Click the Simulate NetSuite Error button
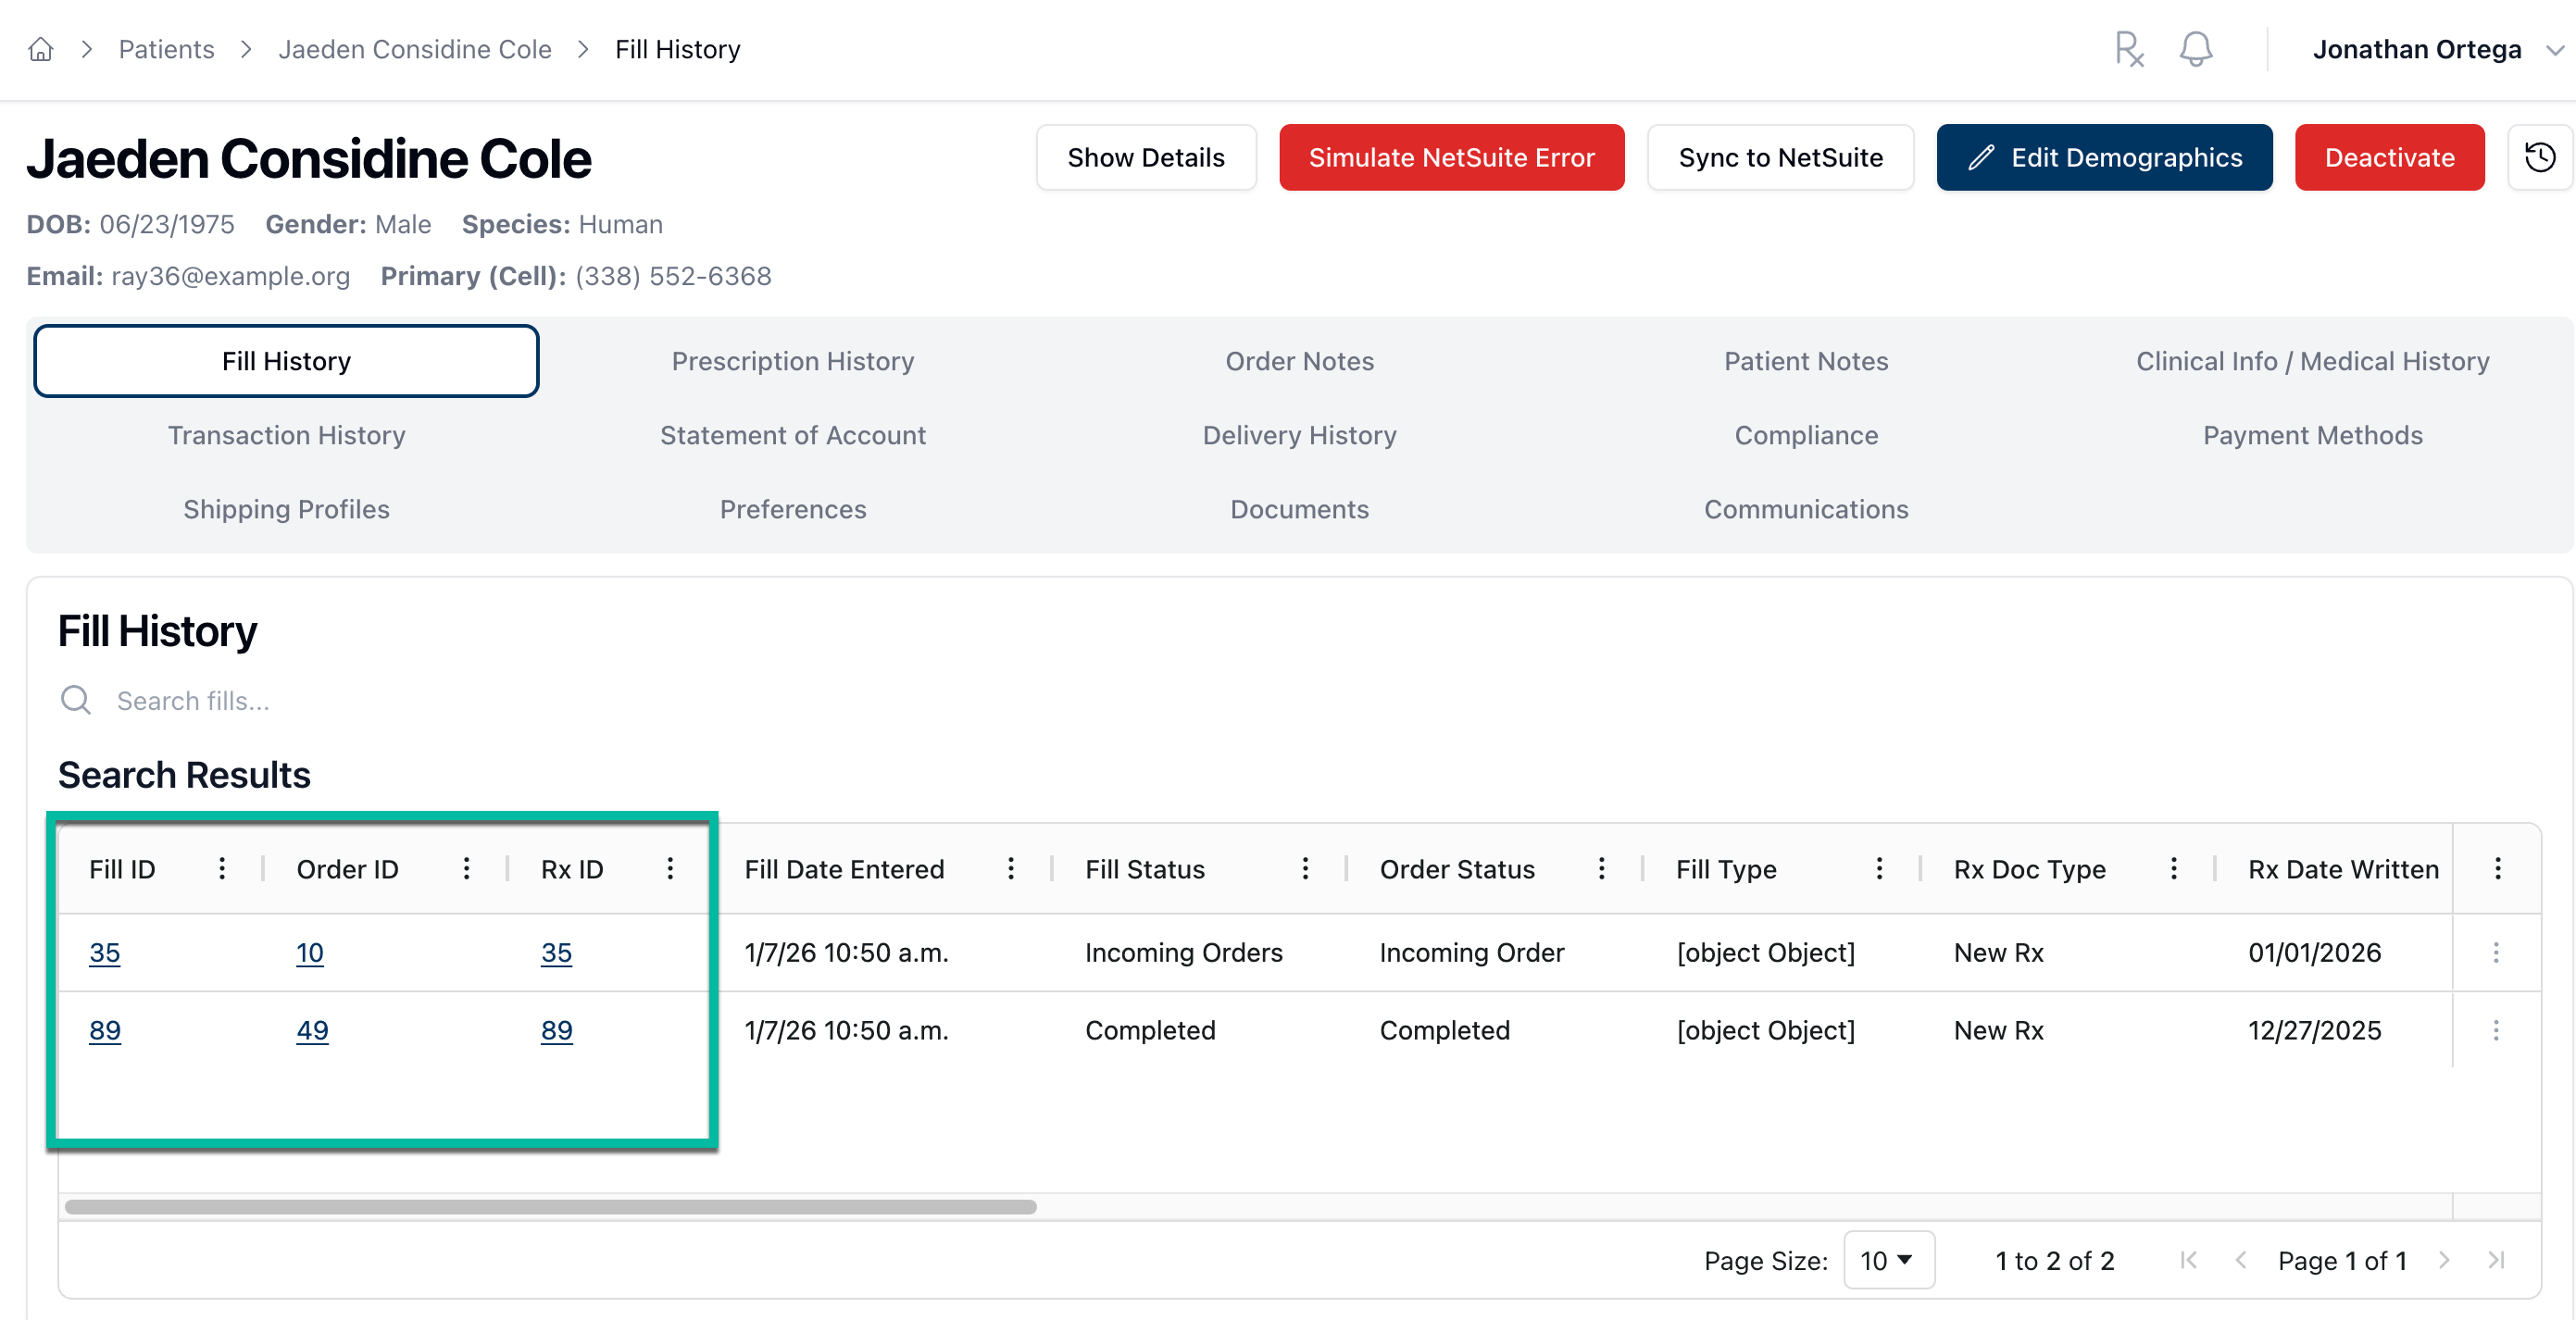This screenshot has width=2576, height=1320. click(1451, 157)
